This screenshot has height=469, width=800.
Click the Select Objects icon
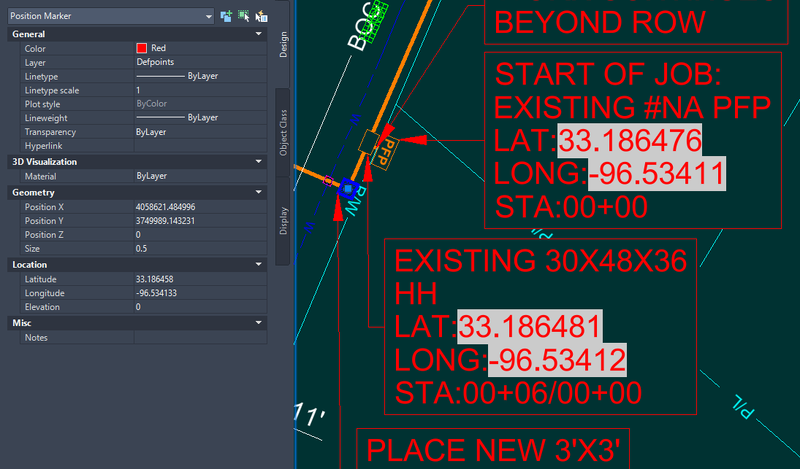243,16
